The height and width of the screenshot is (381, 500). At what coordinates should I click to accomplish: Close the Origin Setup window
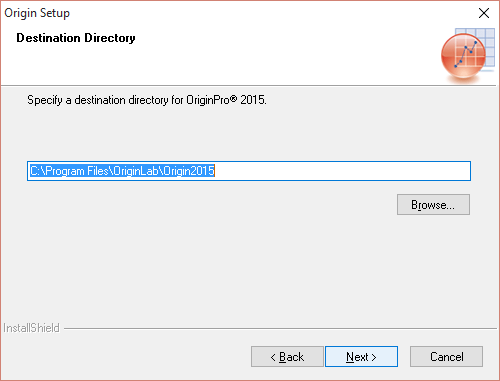pyautogui.click(x=484, y=13)
